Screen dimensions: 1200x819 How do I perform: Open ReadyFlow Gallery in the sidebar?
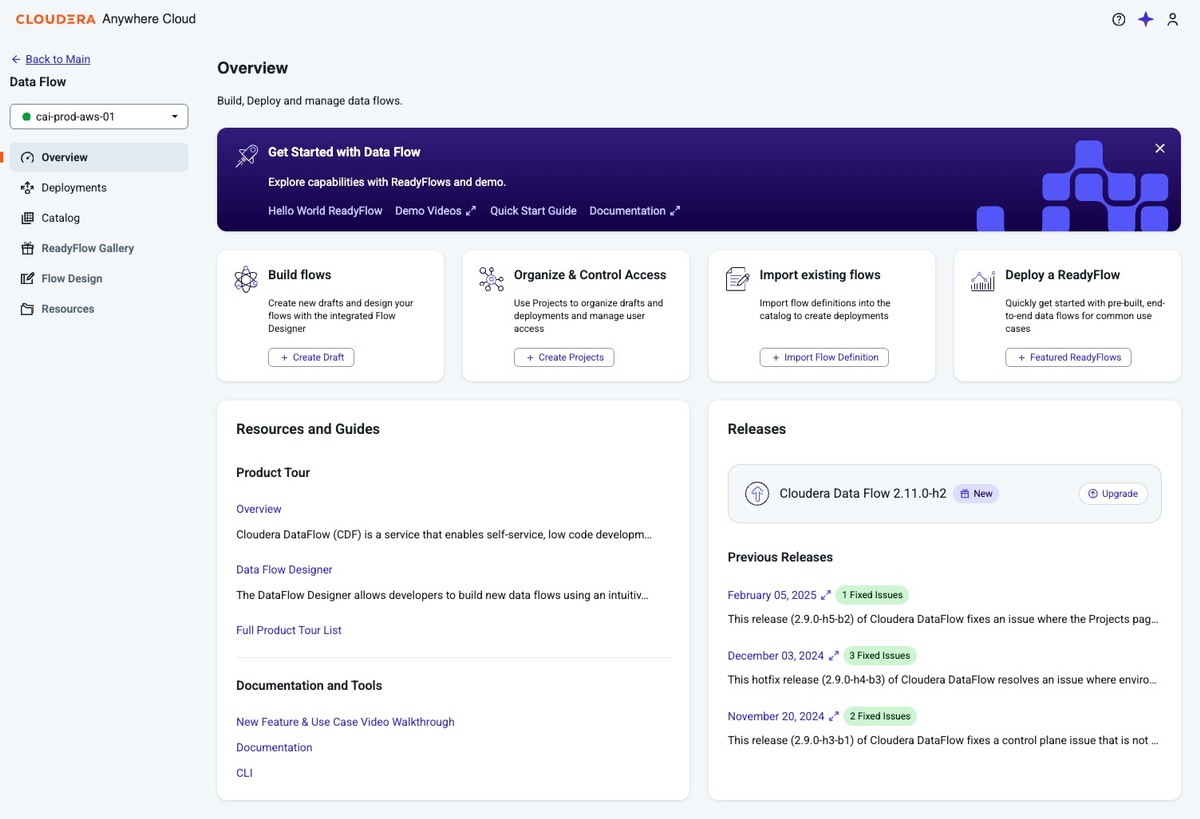coord(99,248)
